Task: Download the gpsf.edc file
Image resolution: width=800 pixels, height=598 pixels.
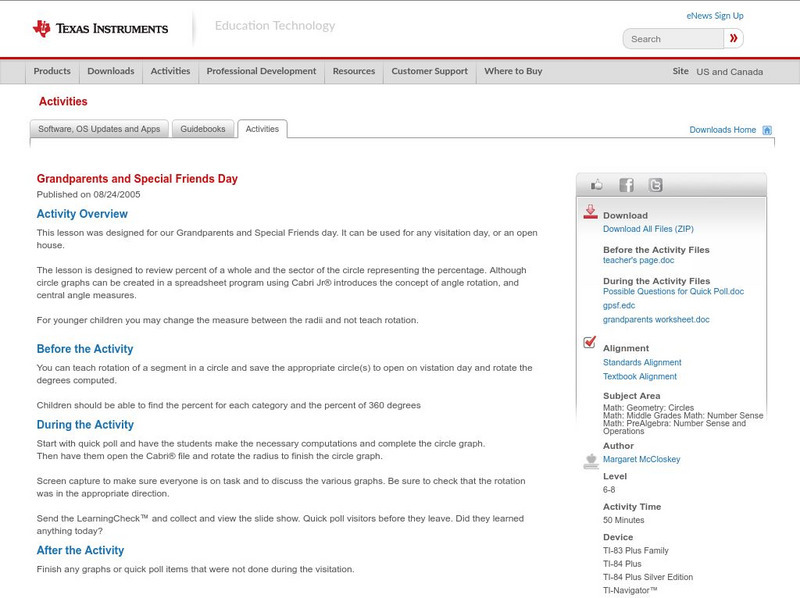Action: pos(619,306)
